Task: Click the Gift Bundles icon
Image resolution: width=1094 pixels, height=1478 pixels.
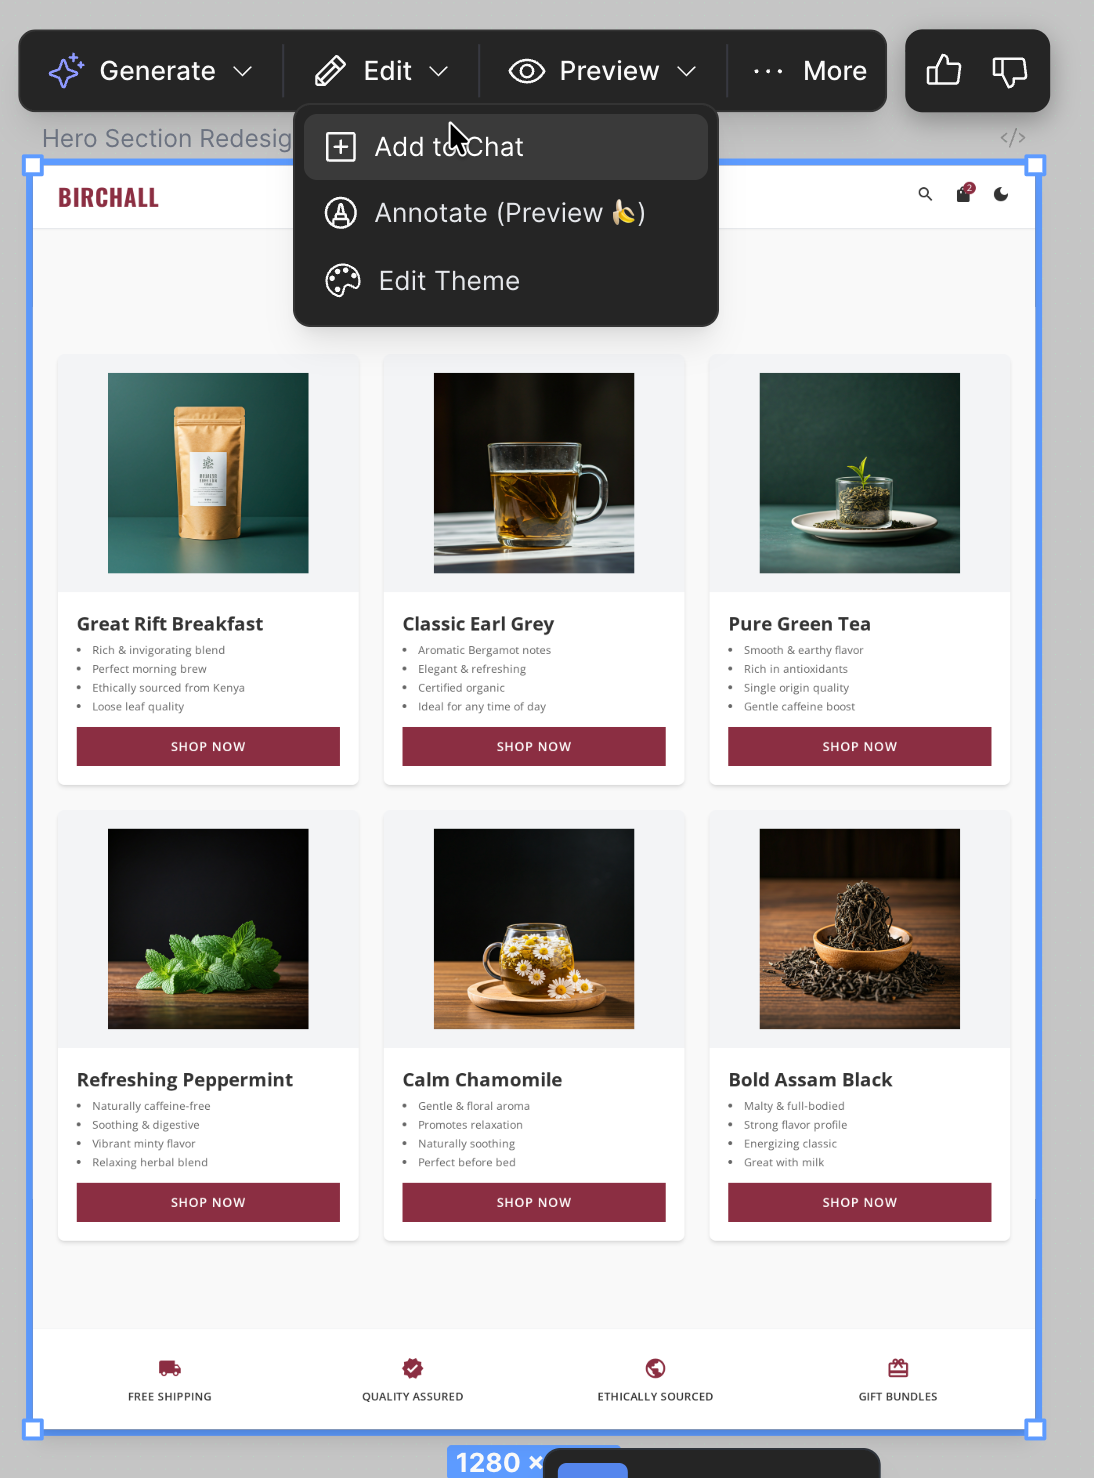Action: [x=898, y=1368]
